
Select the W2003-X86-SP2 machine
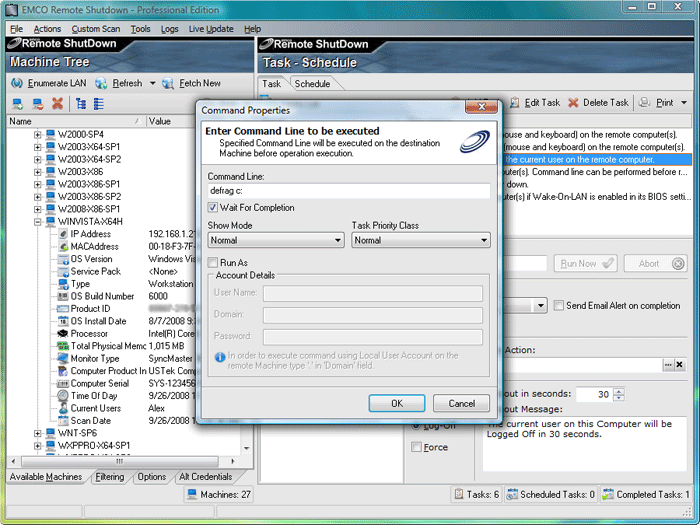coord(89,196)
